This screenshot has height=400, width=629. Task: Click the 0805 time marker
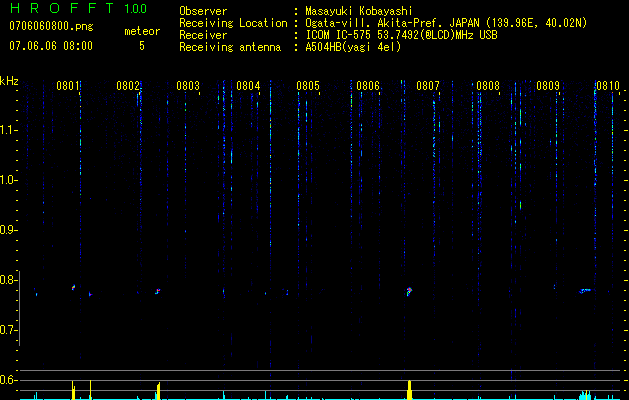coord(308,86)
